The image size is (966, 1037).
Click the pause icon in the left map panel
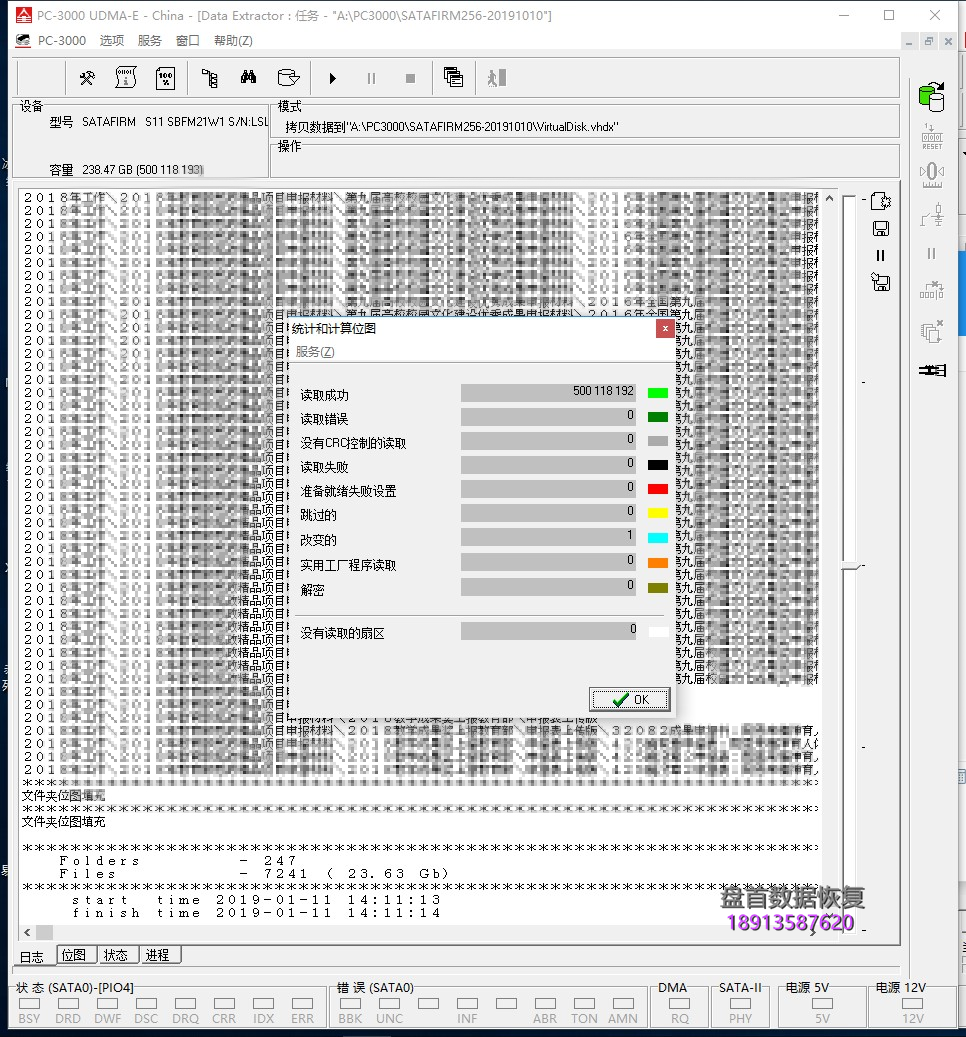881,256
